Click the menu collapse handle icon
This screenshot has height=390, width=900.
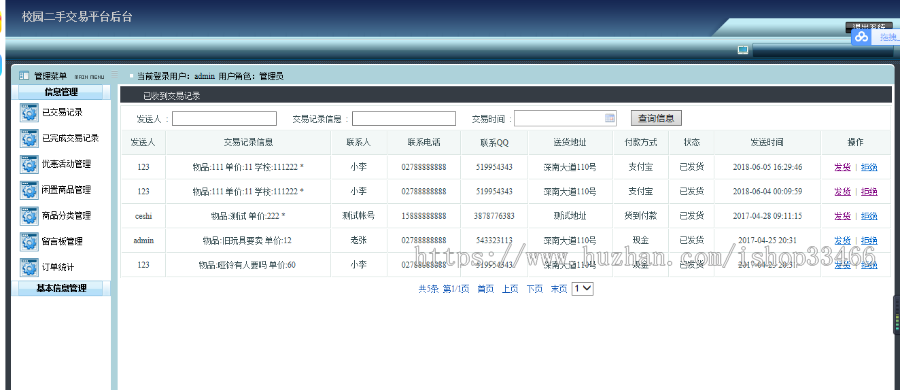point(115,75)
